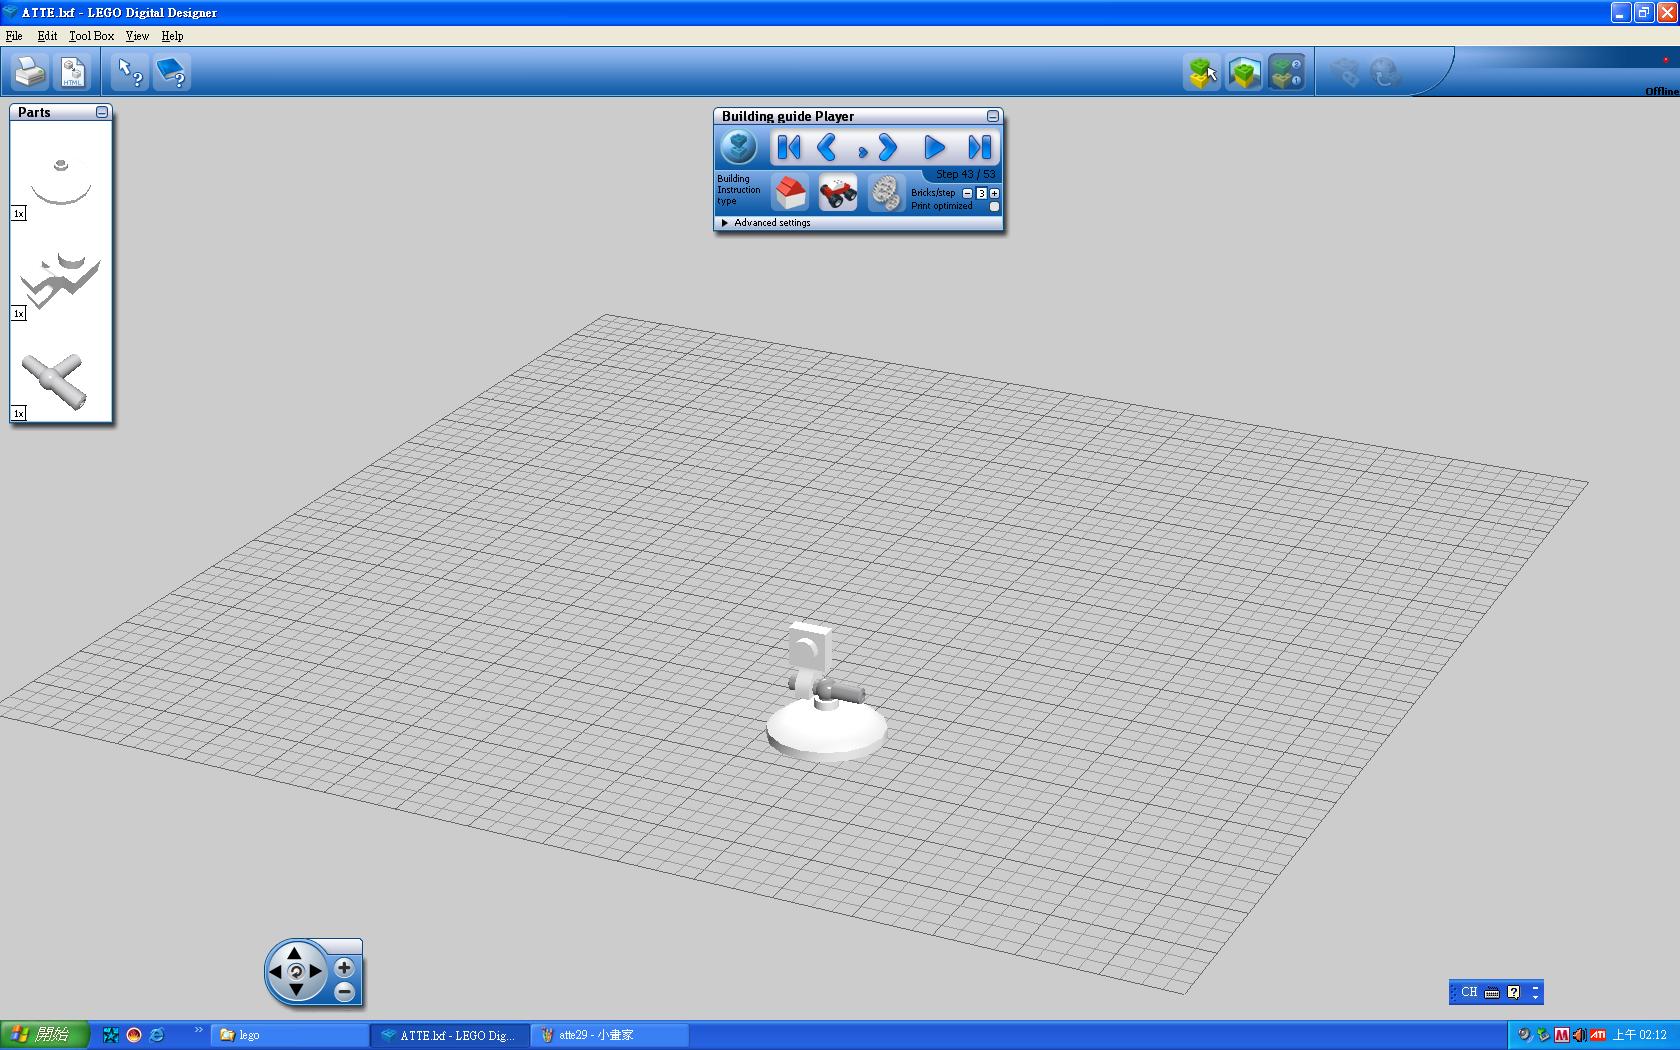
Task: Switch to ATTE.lxf LEGO Digital Designer taskbar button
Action: coord(449,1035)
